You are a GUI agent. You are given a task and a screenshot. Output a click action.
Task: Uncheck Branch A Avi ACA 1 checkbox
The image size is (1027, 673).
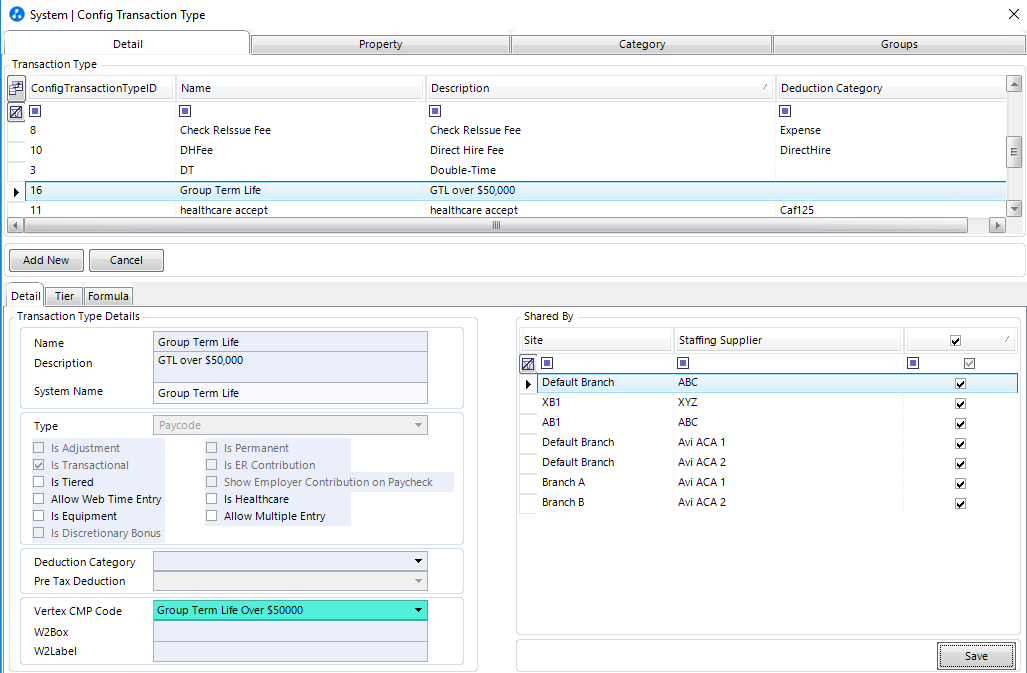[960, 484]
